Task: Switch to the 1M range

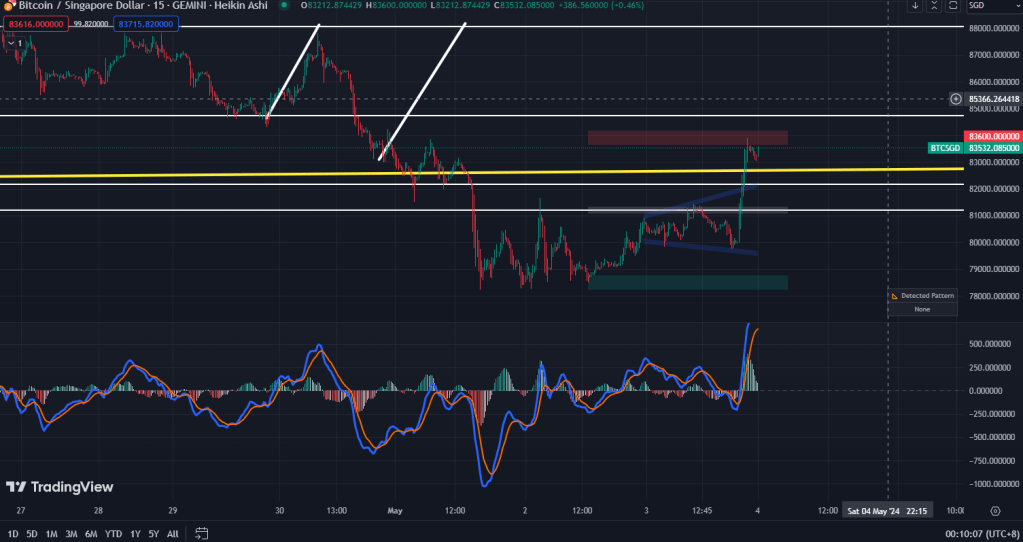Action: click(51, 533)
